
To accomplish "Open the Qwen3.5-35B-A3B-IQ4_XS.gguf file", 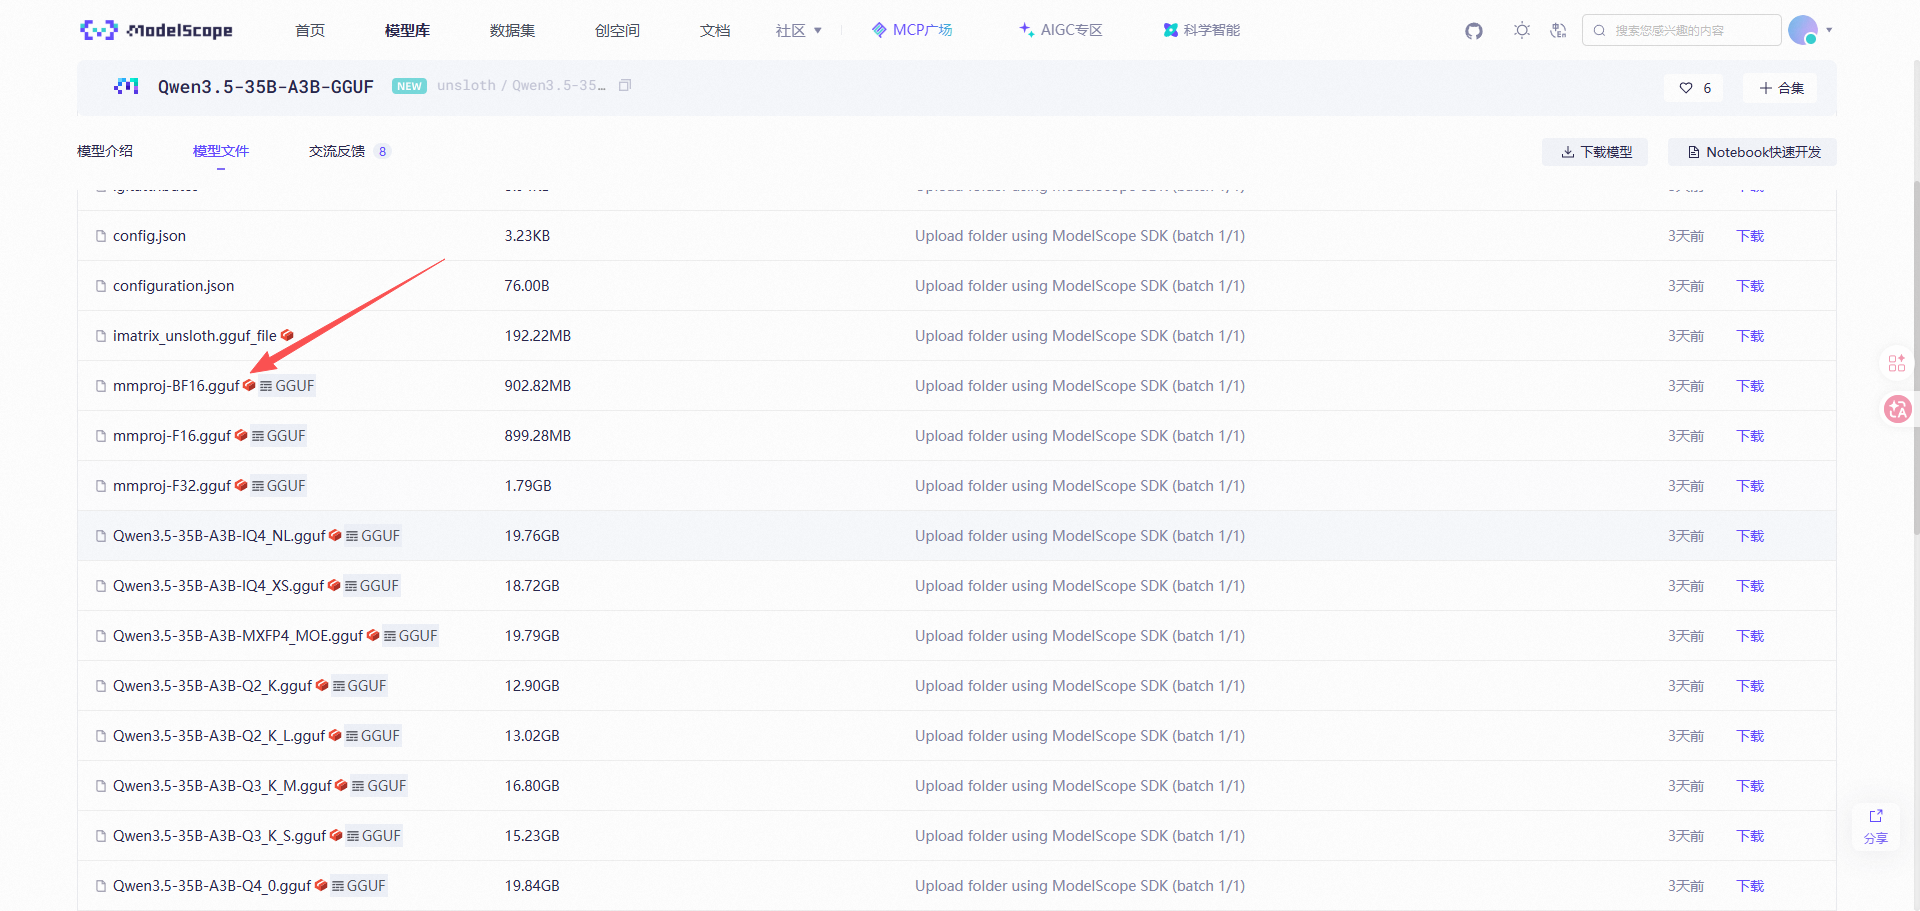I will (218, 586).
